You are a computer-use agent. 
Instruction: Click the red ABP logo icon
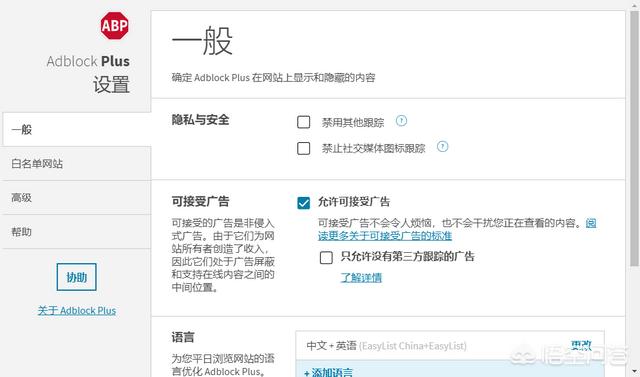coord(114,26)
